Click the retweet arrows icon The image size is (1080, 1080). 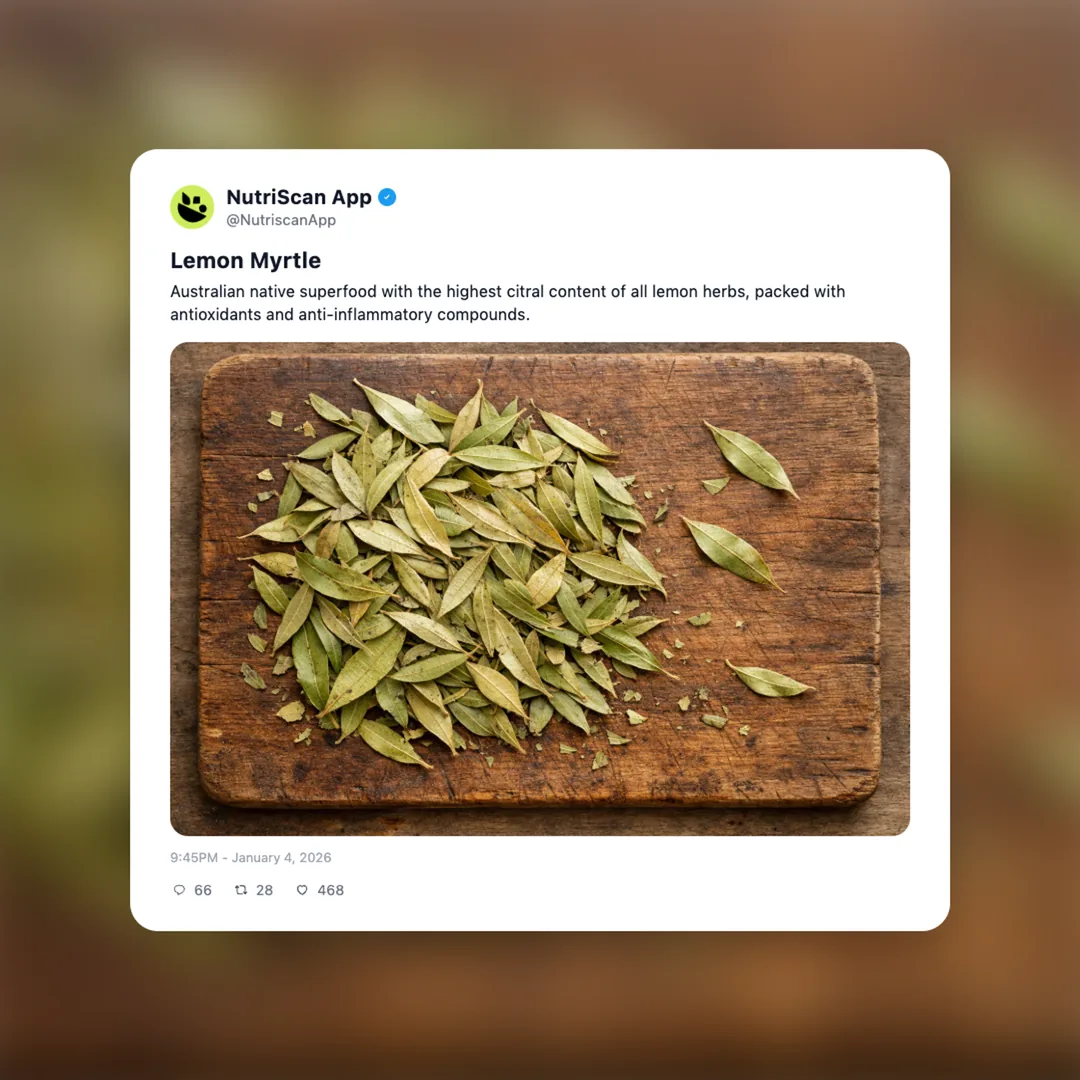point(241,890)
